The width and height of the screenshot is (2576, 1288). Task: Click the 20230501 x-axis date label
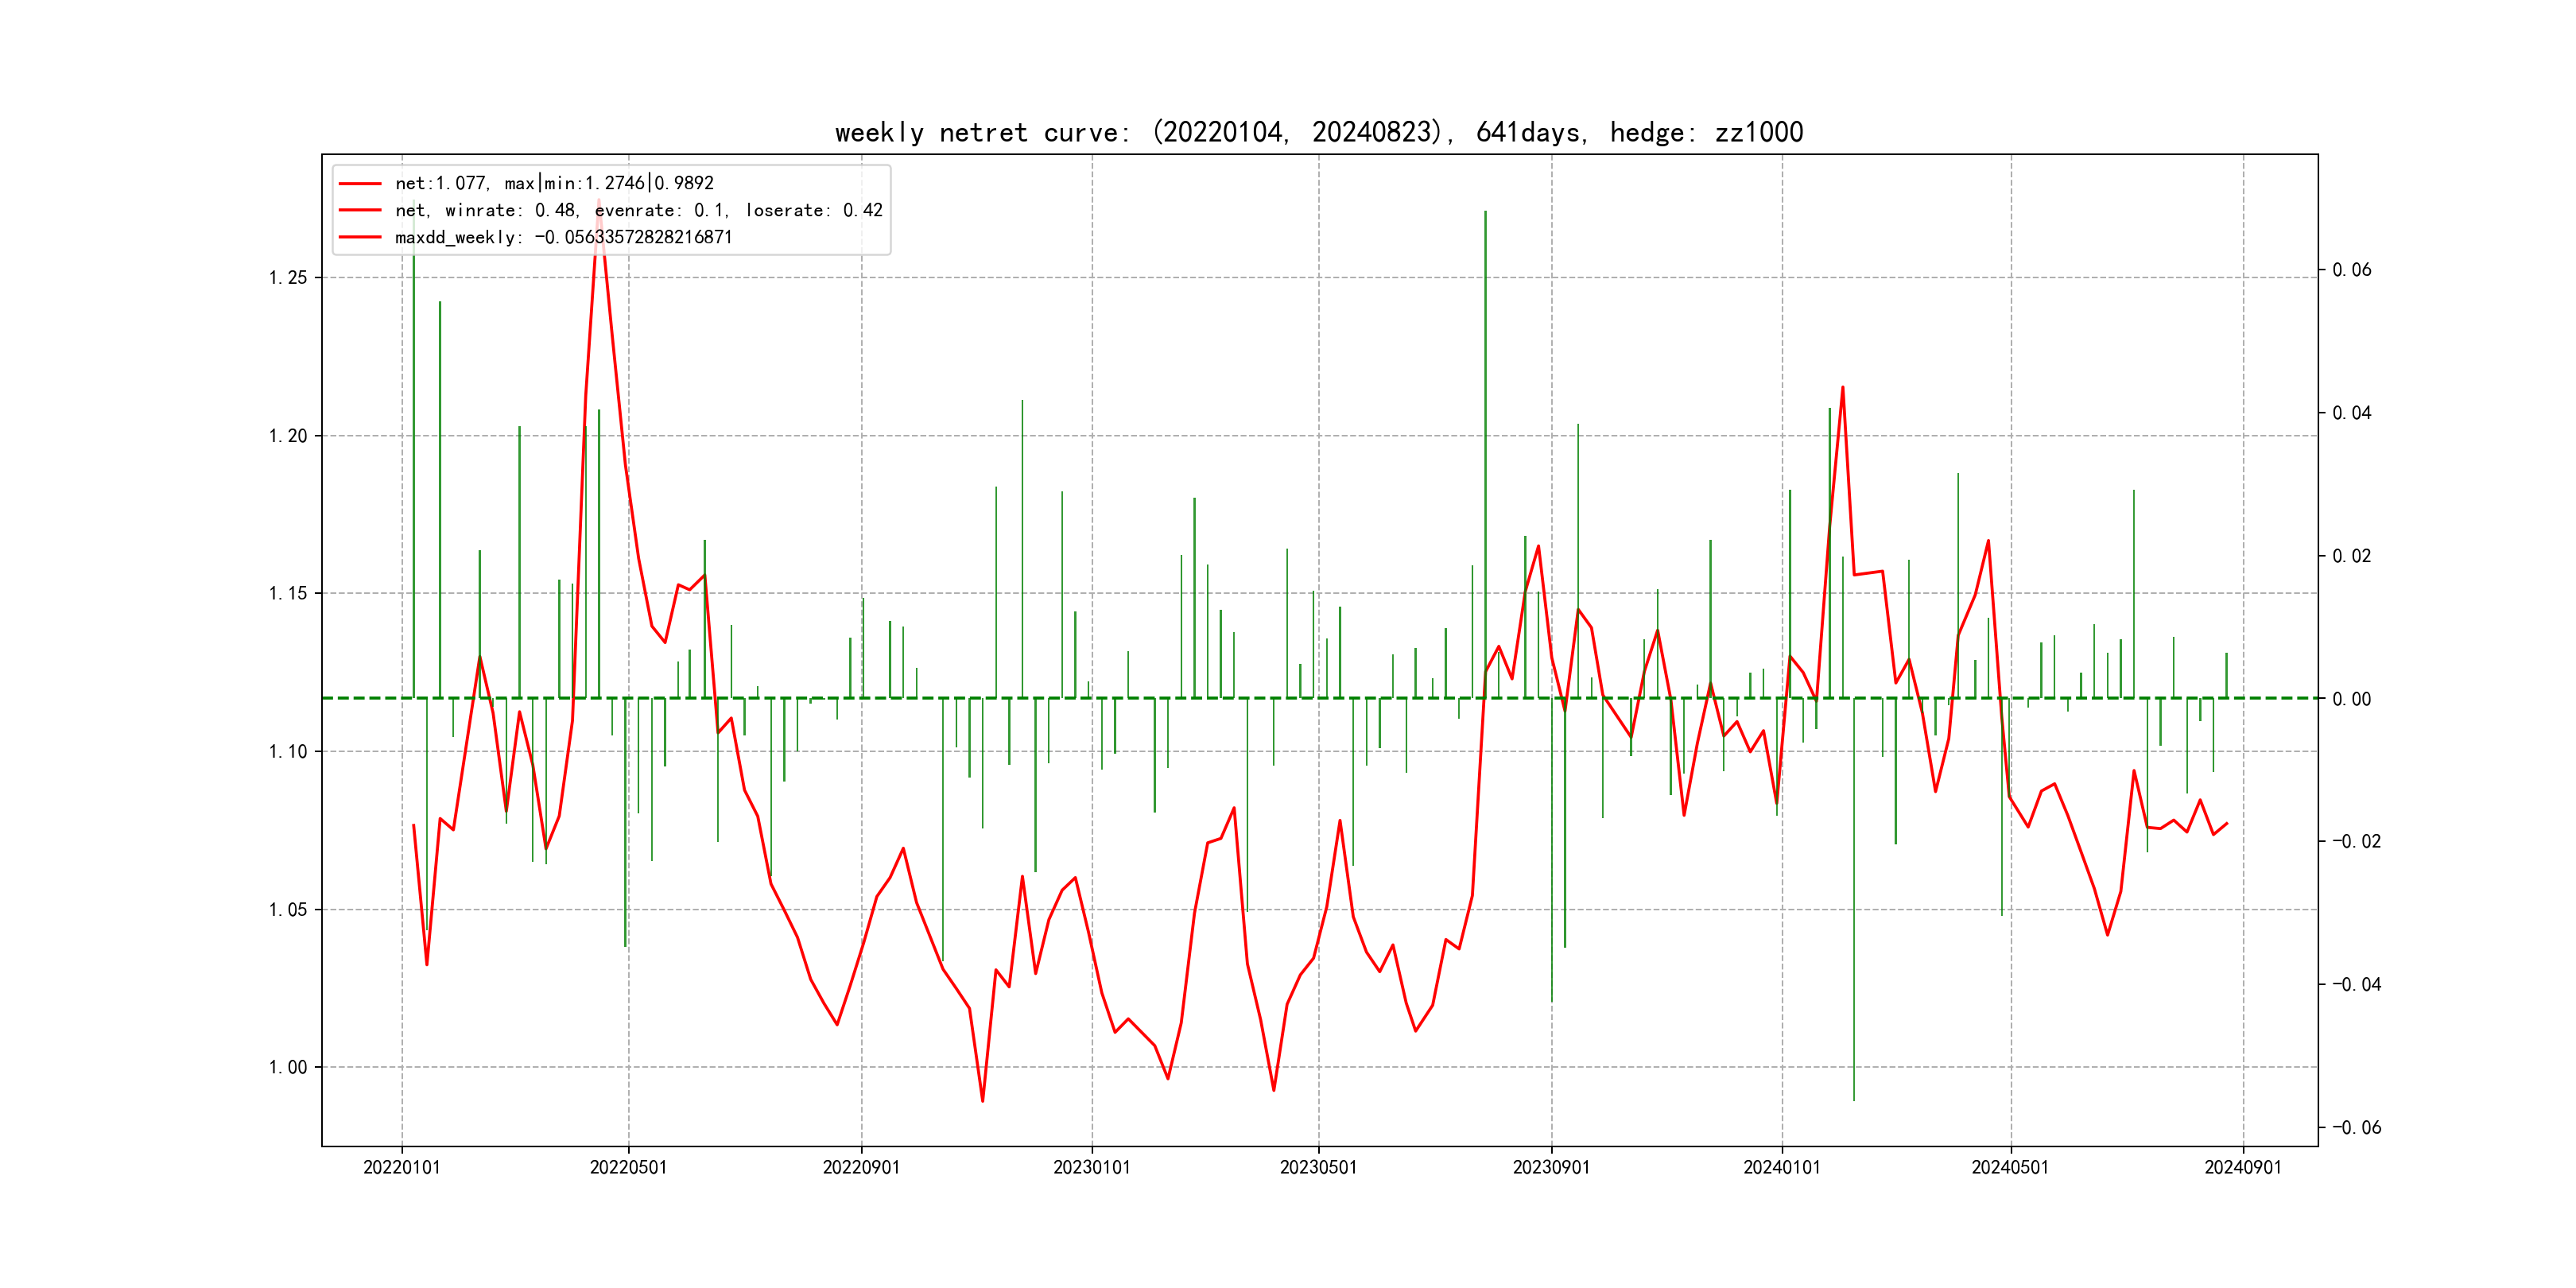(1318, 1168)
